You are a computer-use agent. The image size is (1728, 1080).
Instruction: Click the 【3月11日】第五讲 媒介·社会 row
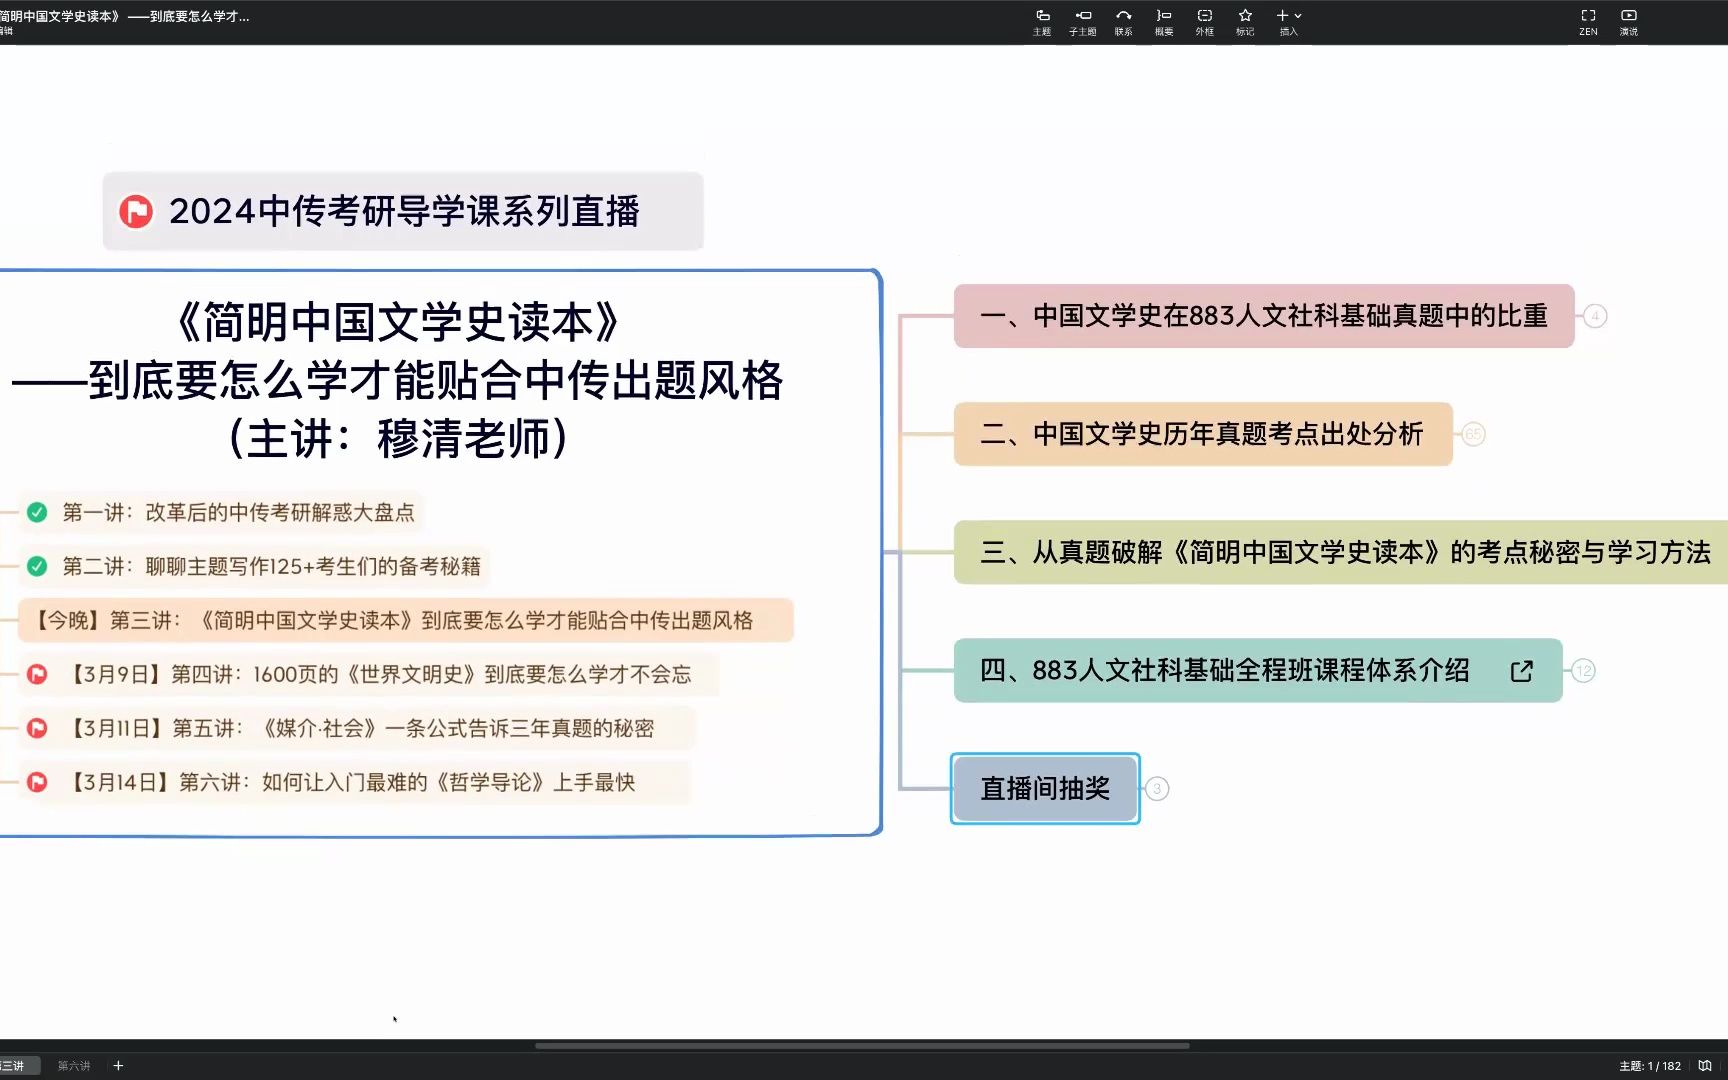355,729
